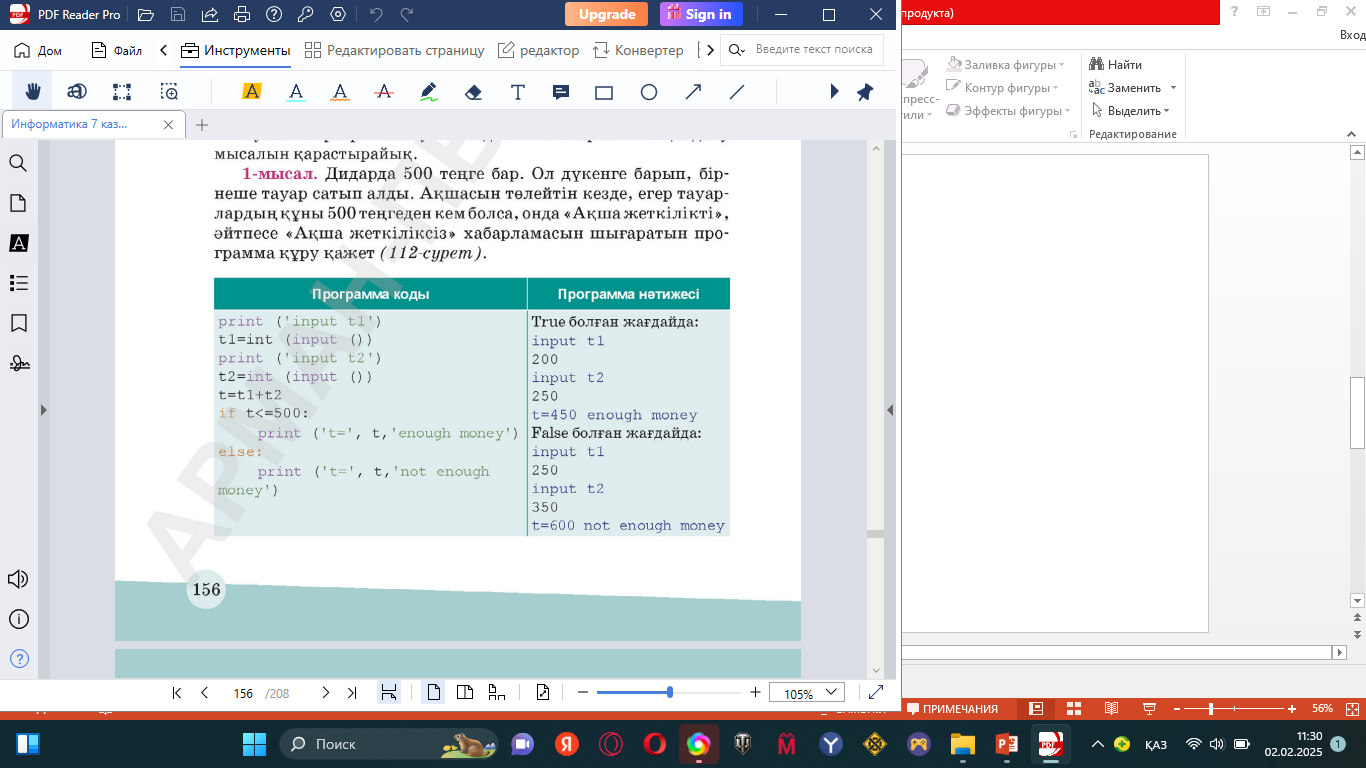Open bookmarks panel in left sidebar

click(18, 323)
